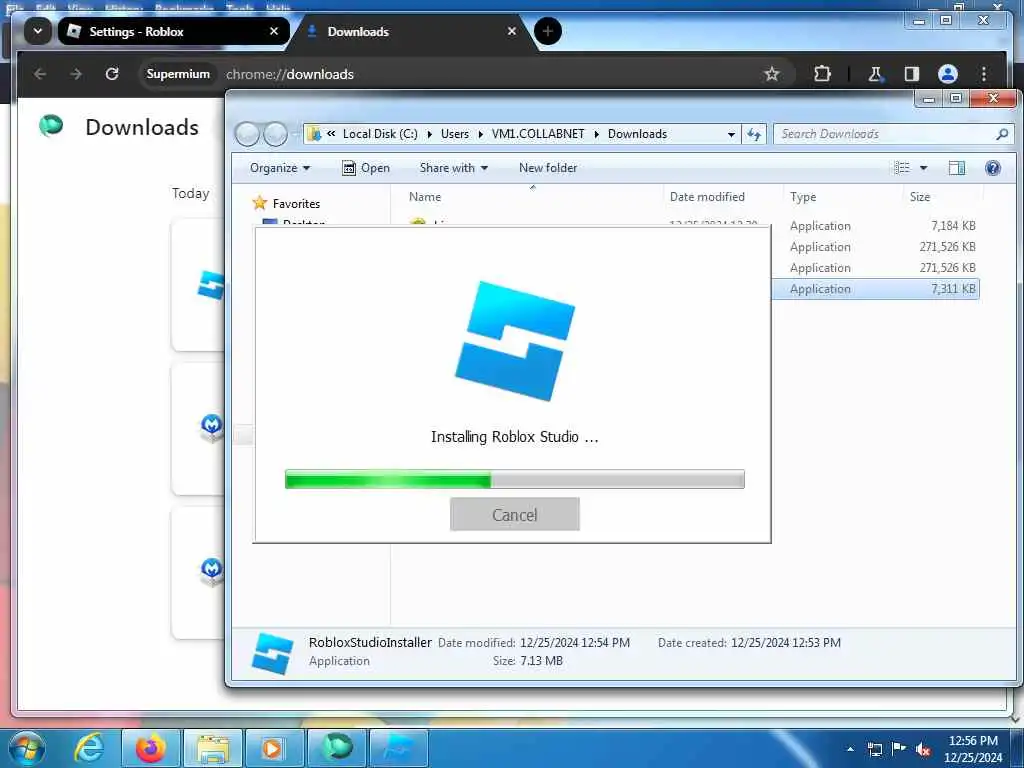Bookmark this page with the star icon
The width and height of the screenshot is (1024, 768).
point(772,74)
